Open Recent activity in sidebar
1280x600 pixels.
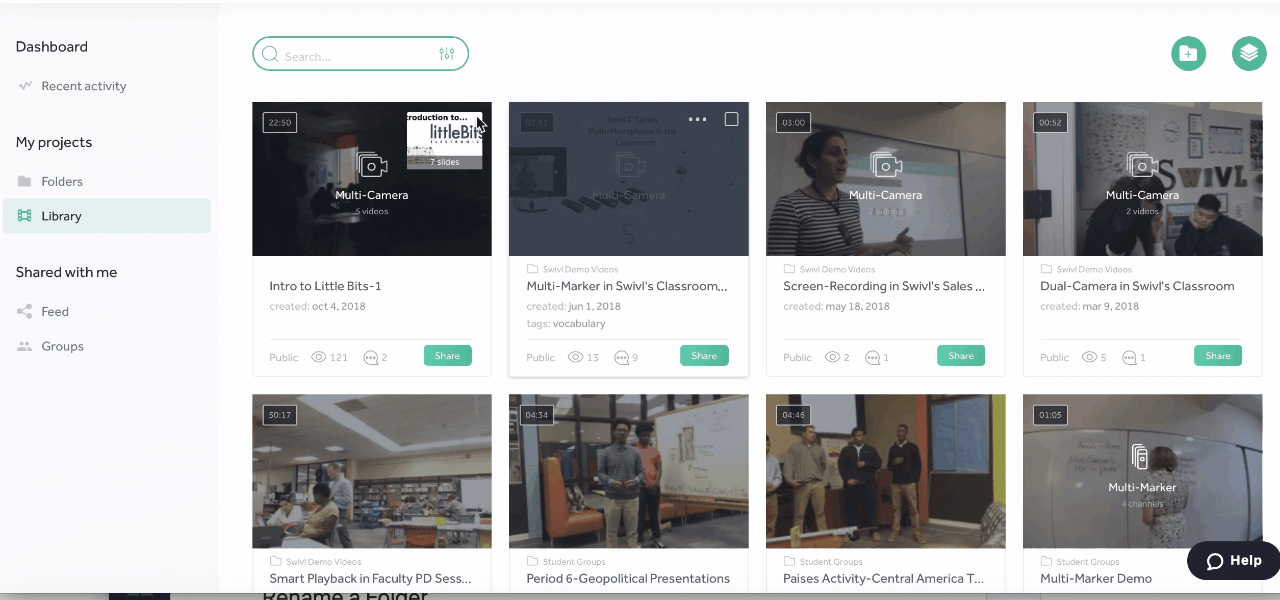click(83, 86)
